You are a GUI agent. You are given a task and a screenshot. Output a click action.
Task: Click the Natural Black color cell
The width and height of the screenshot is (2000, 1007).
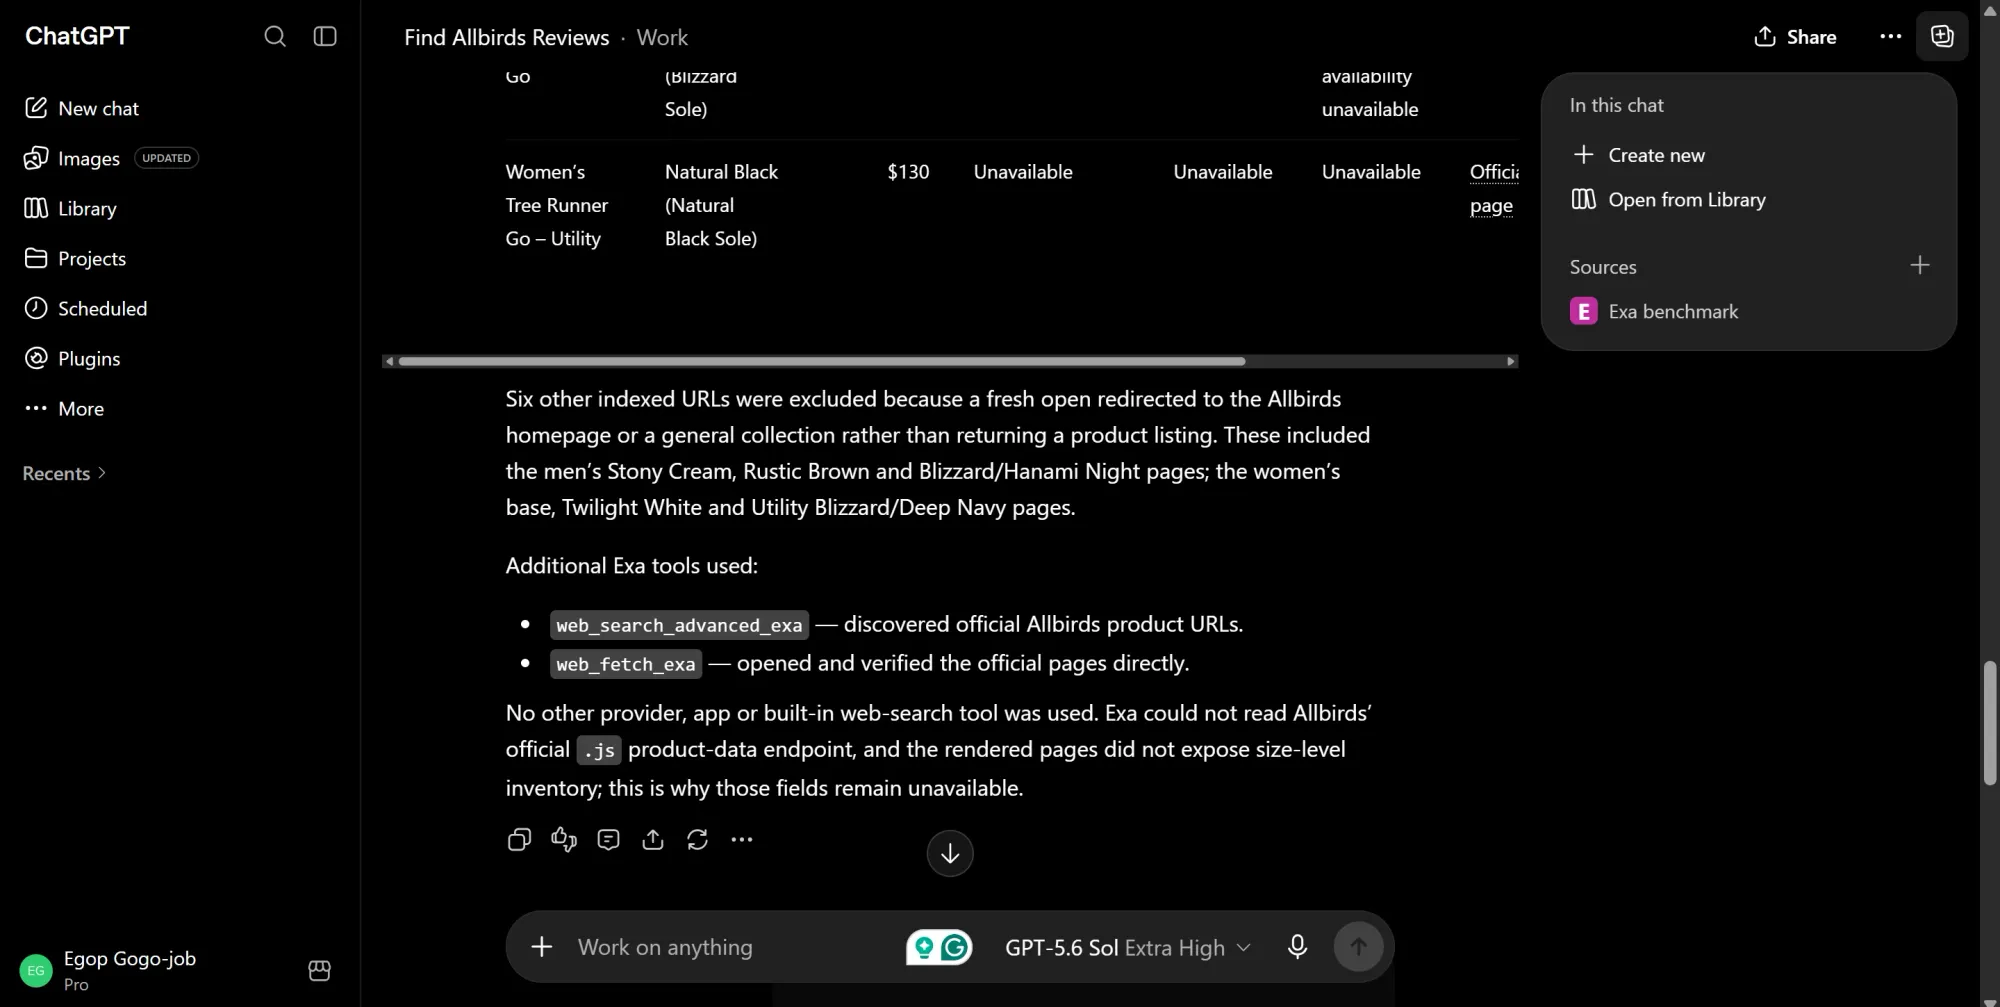[x=721, y=205]
